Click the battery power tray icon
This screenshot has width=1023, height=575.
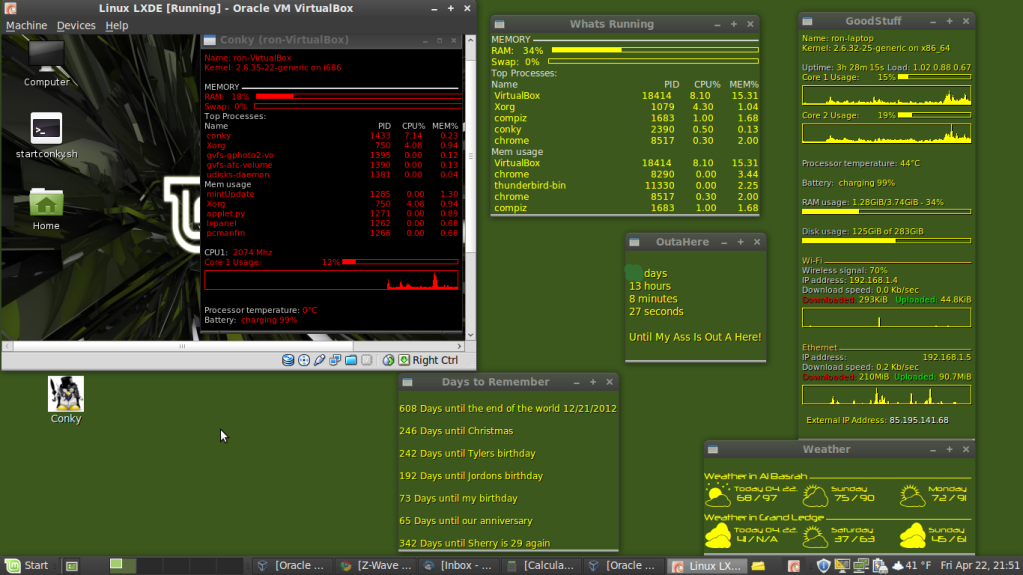879,566
